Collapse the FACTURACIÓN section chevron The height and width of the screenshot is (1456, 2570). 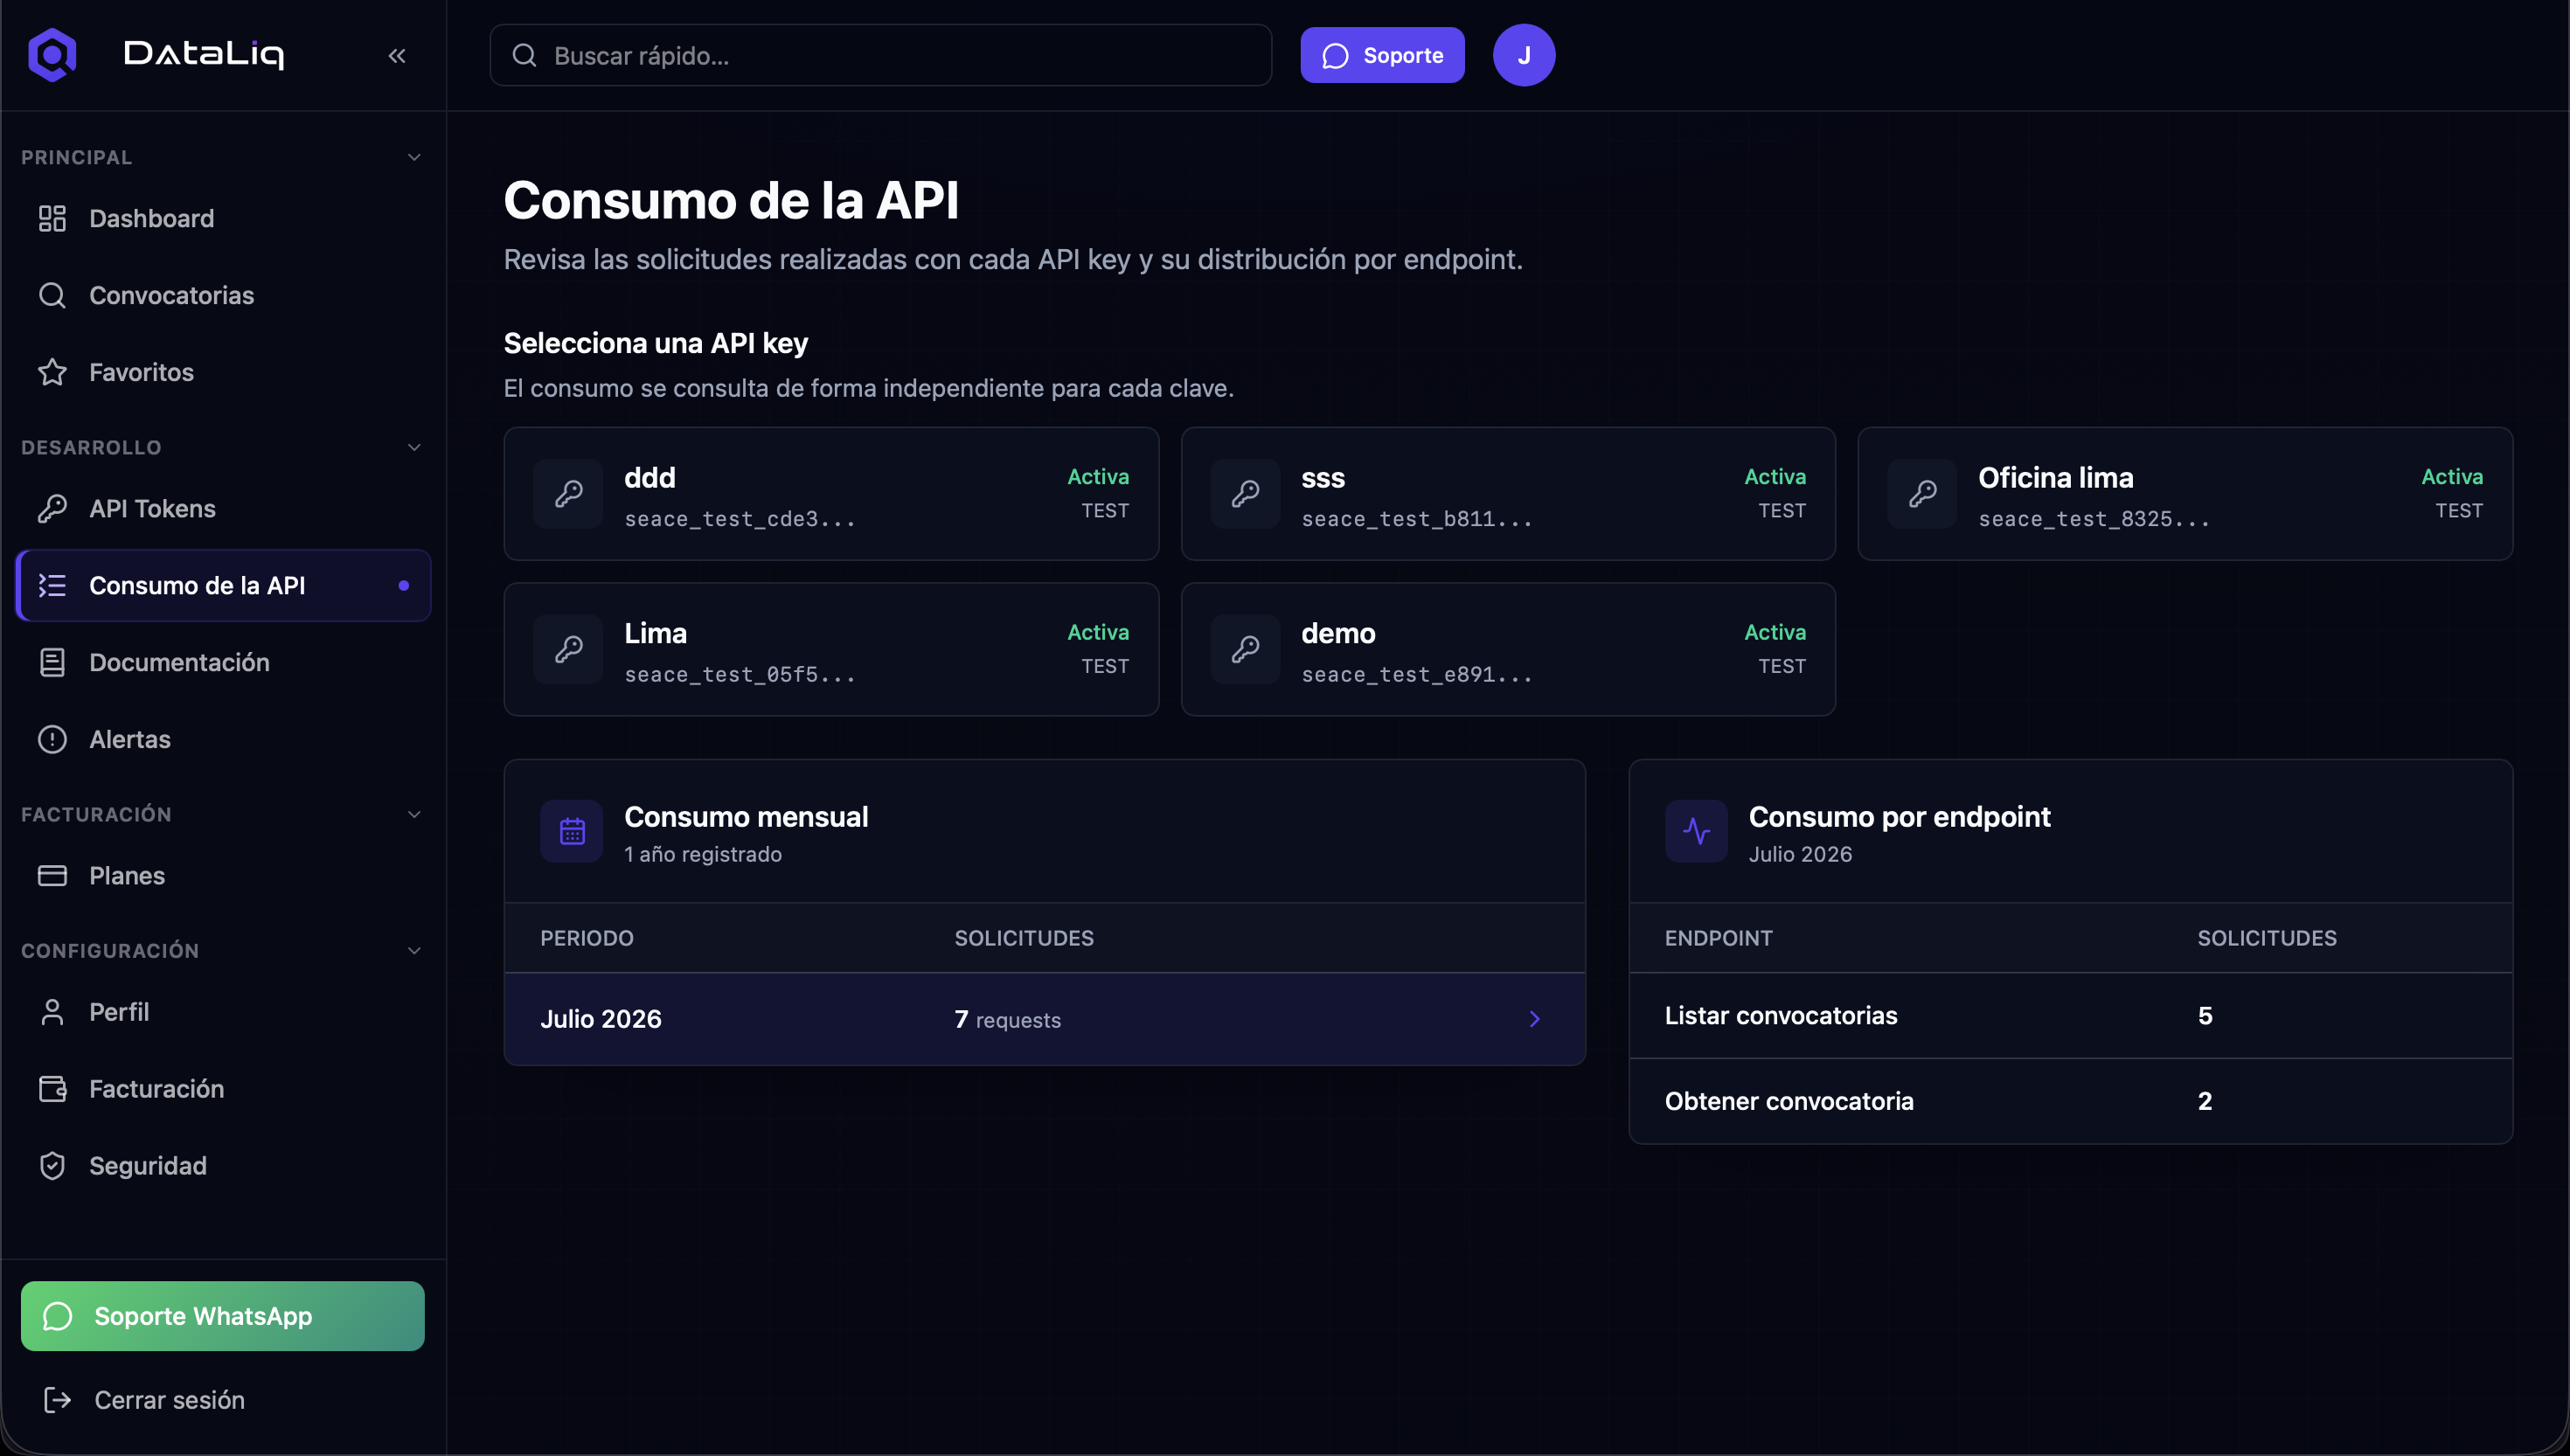(x=414, y=814)
